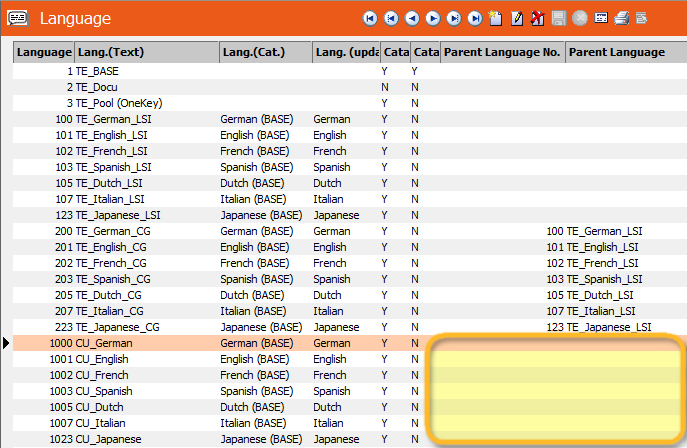Select the TE_Italian_LSI row
Image resolution: width=687 pixels, height=448 pixels.
350,199
